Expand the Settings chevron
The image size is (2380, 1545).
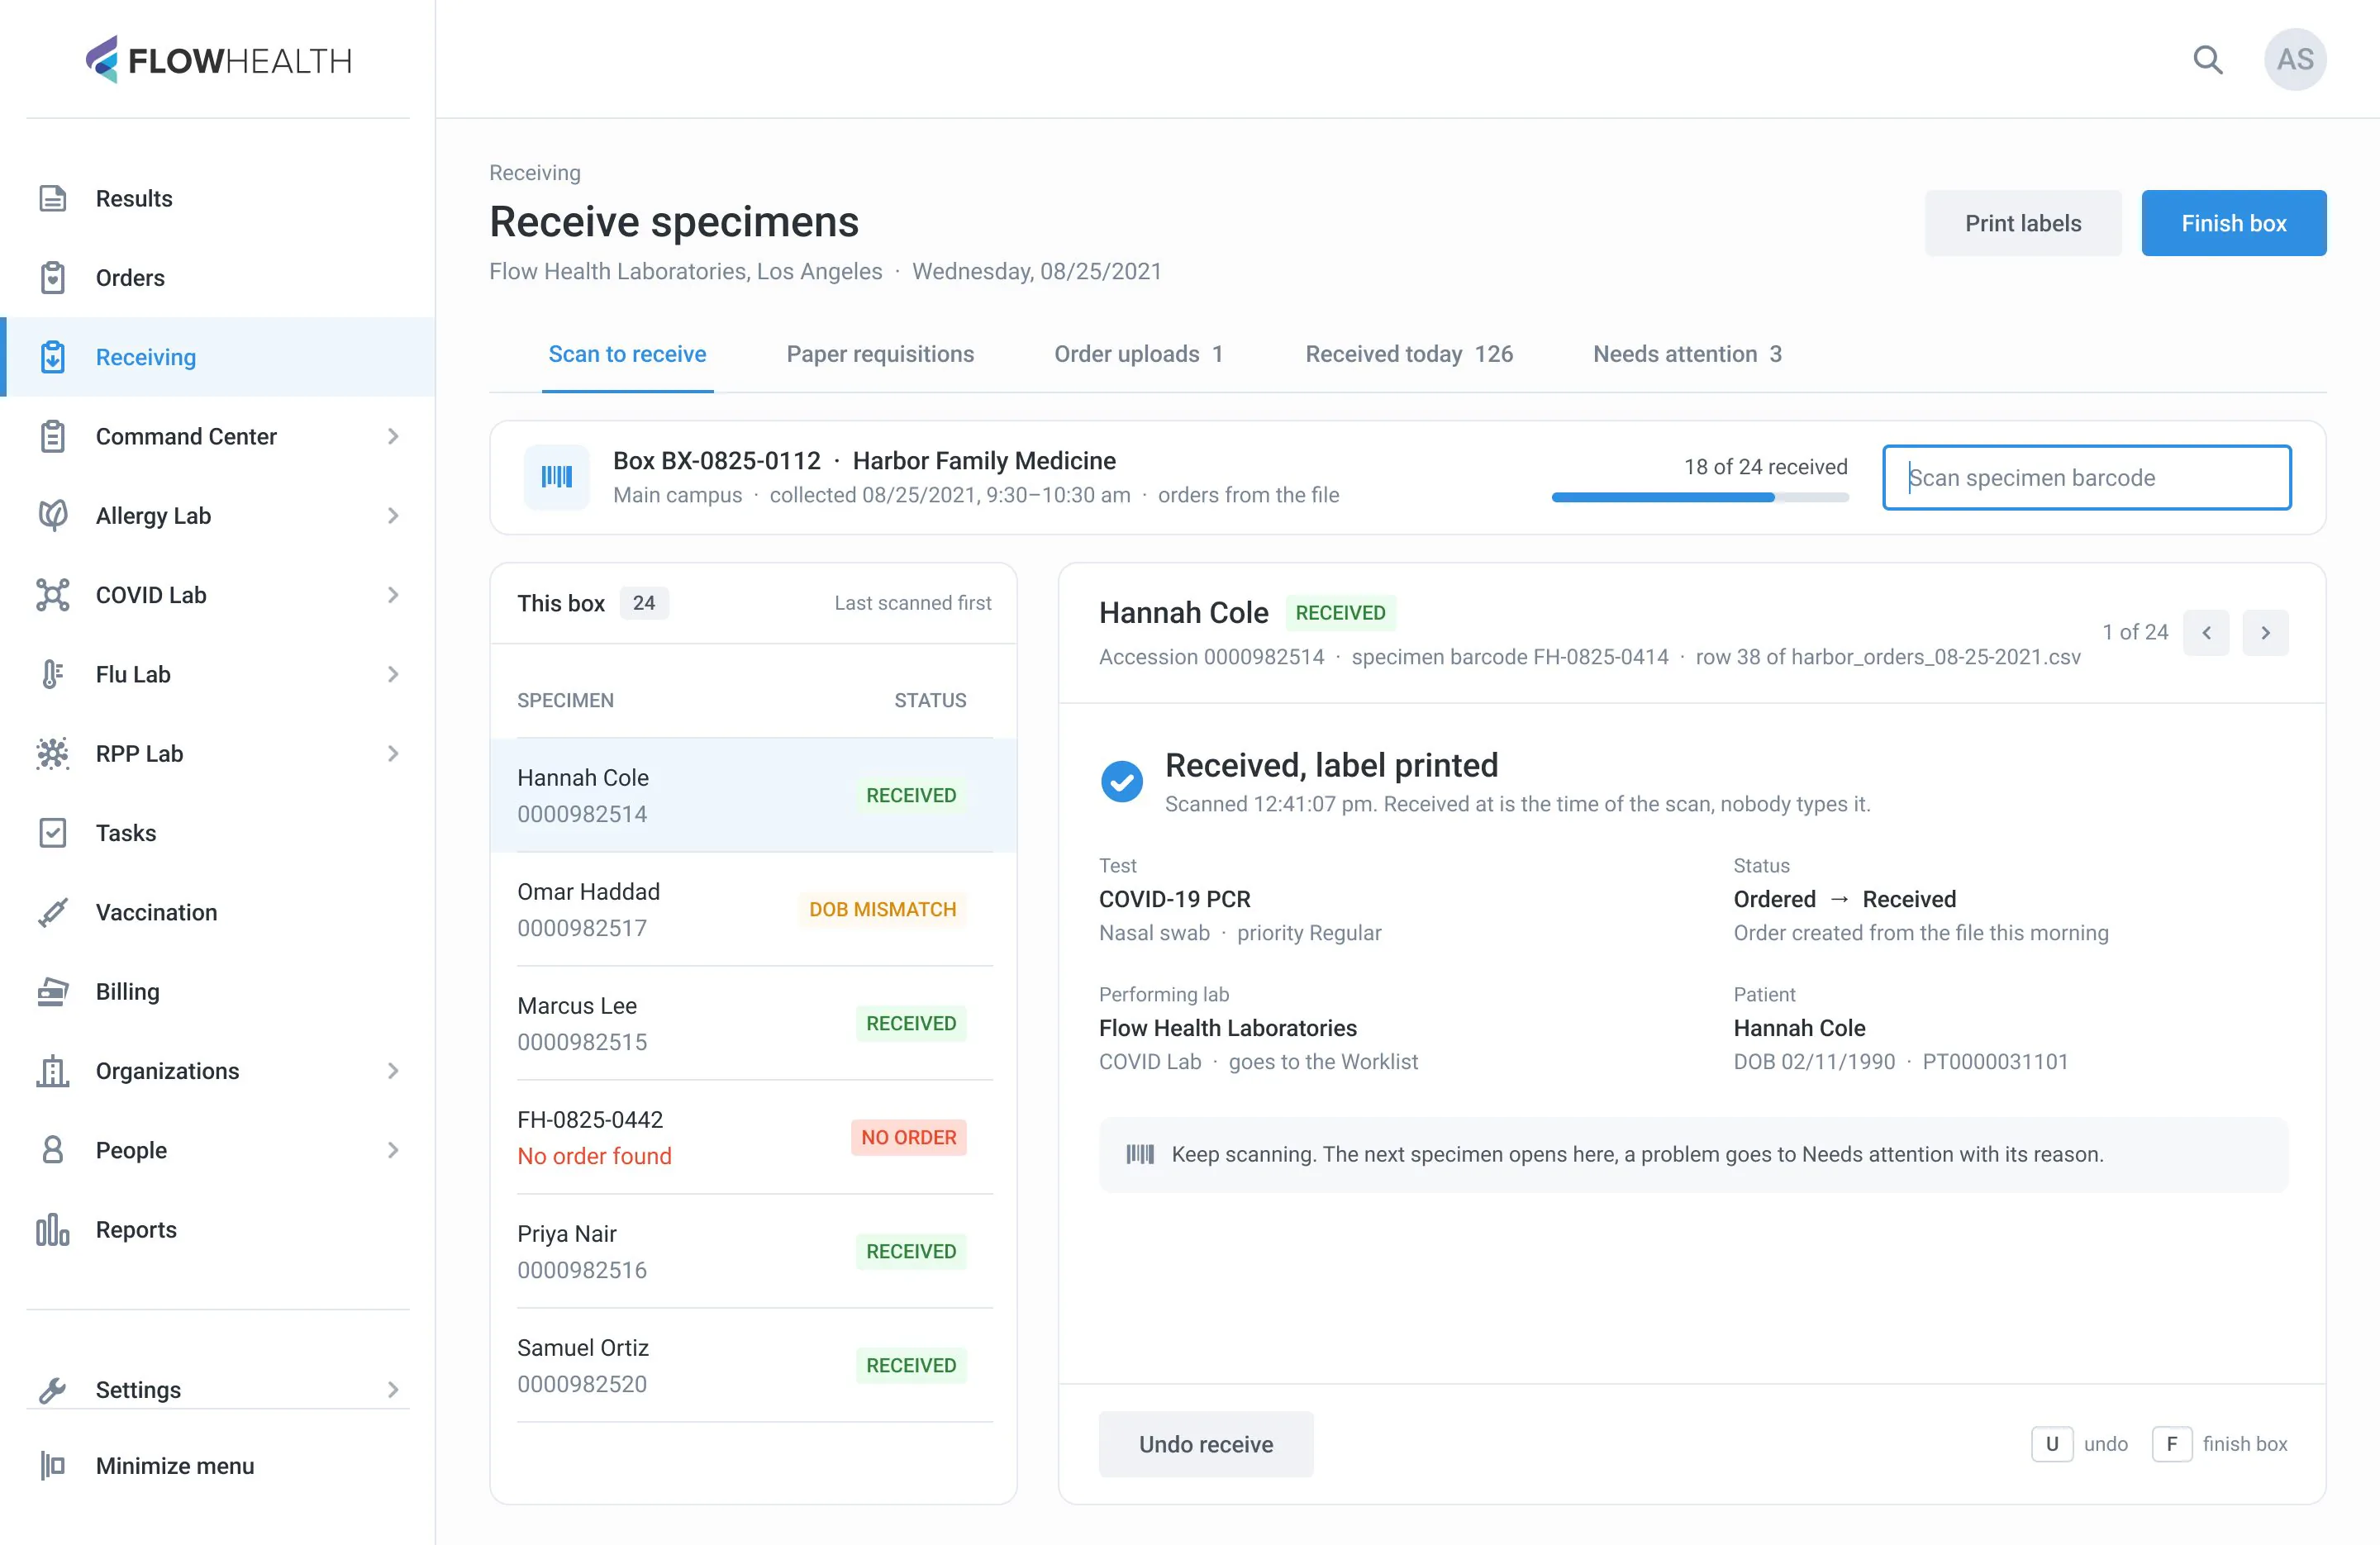tap(393, 1390)
